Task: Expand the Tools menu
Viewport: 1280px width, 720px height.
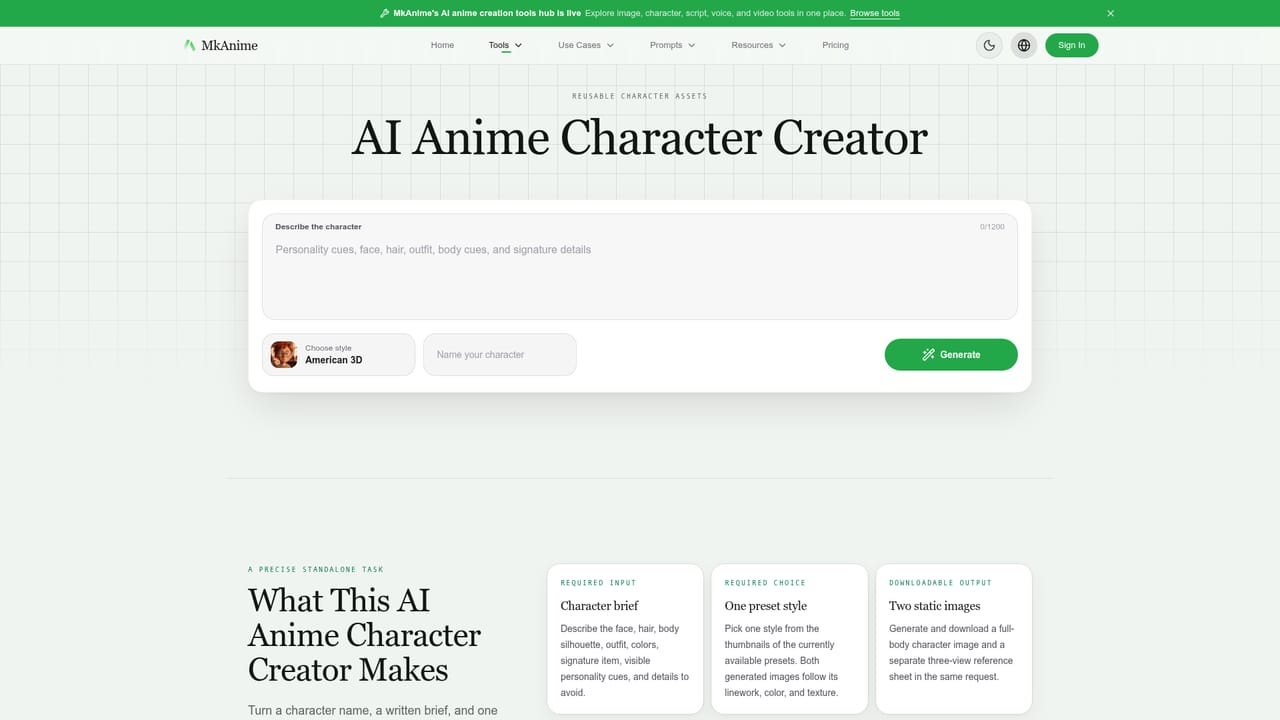Action: pyautogui.click(x=505, y=45)
